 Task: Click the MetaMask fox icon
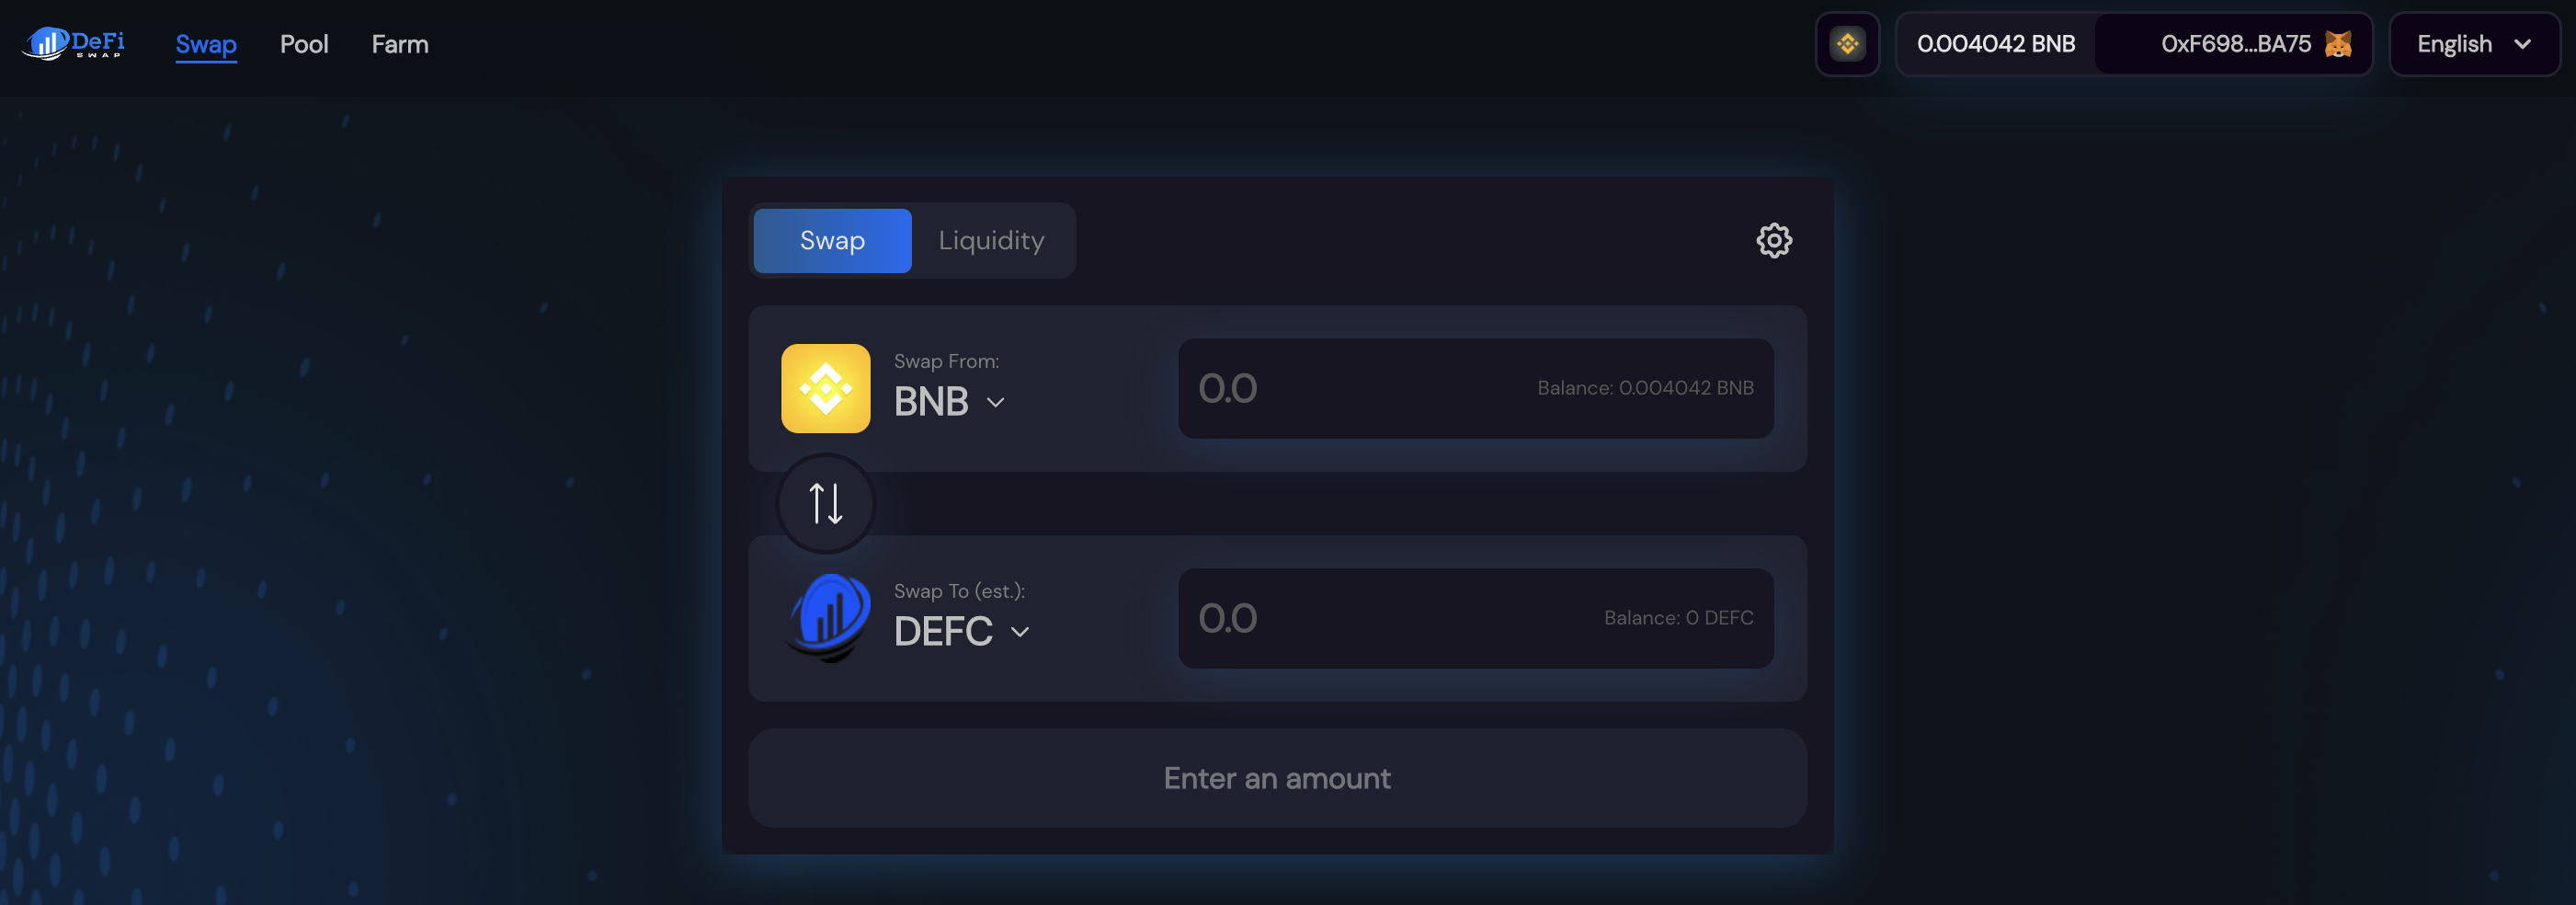(x=2337, y=43)
